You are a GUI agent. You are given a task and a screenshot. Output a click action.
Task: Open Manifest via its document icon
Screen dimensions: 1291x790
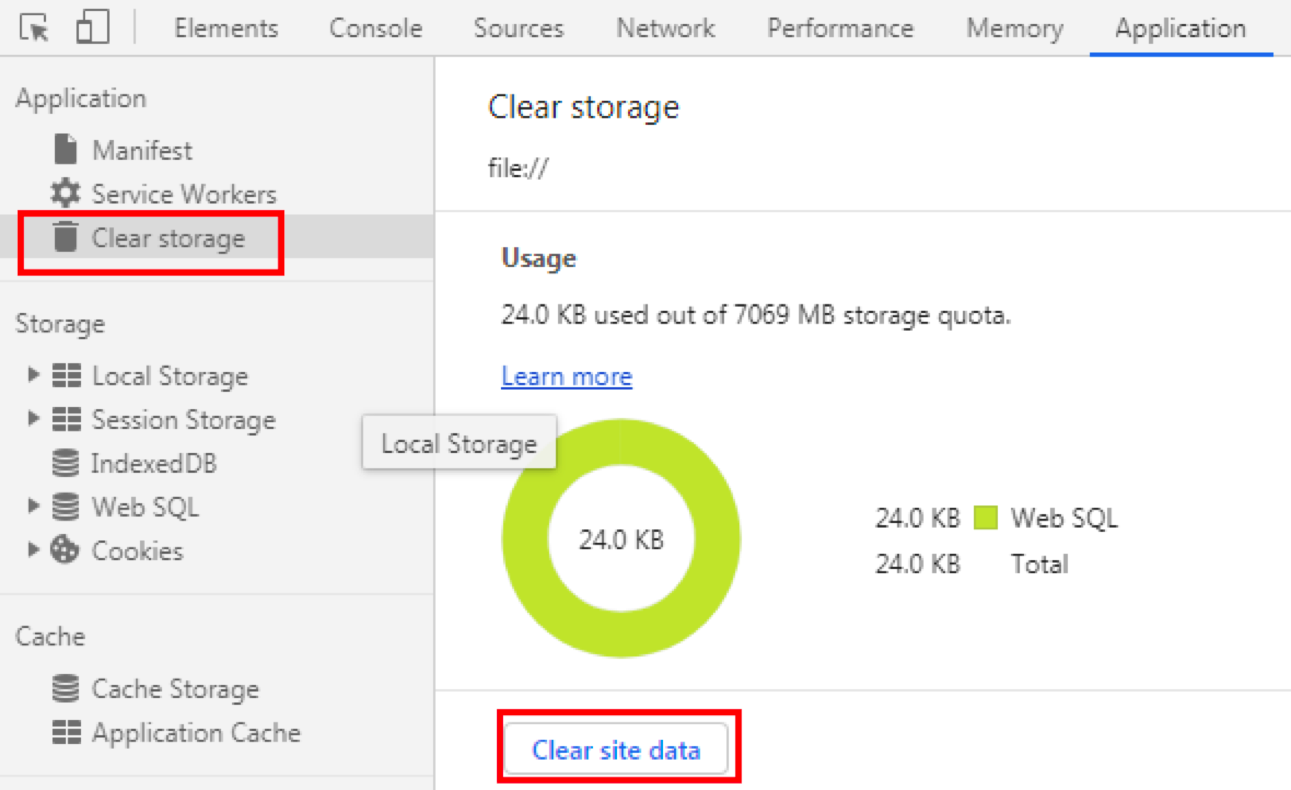click(x=65, y=150)
